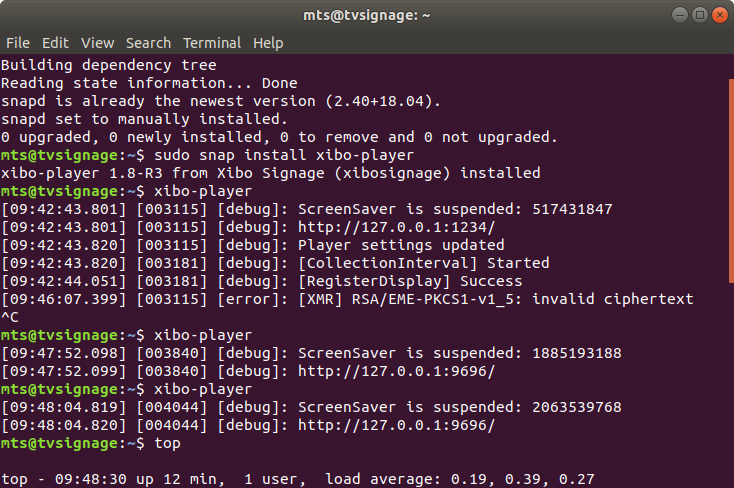This screenshot has height=488, width=734.
Task: Minimize the terminal window
Action: coord(680,15)
